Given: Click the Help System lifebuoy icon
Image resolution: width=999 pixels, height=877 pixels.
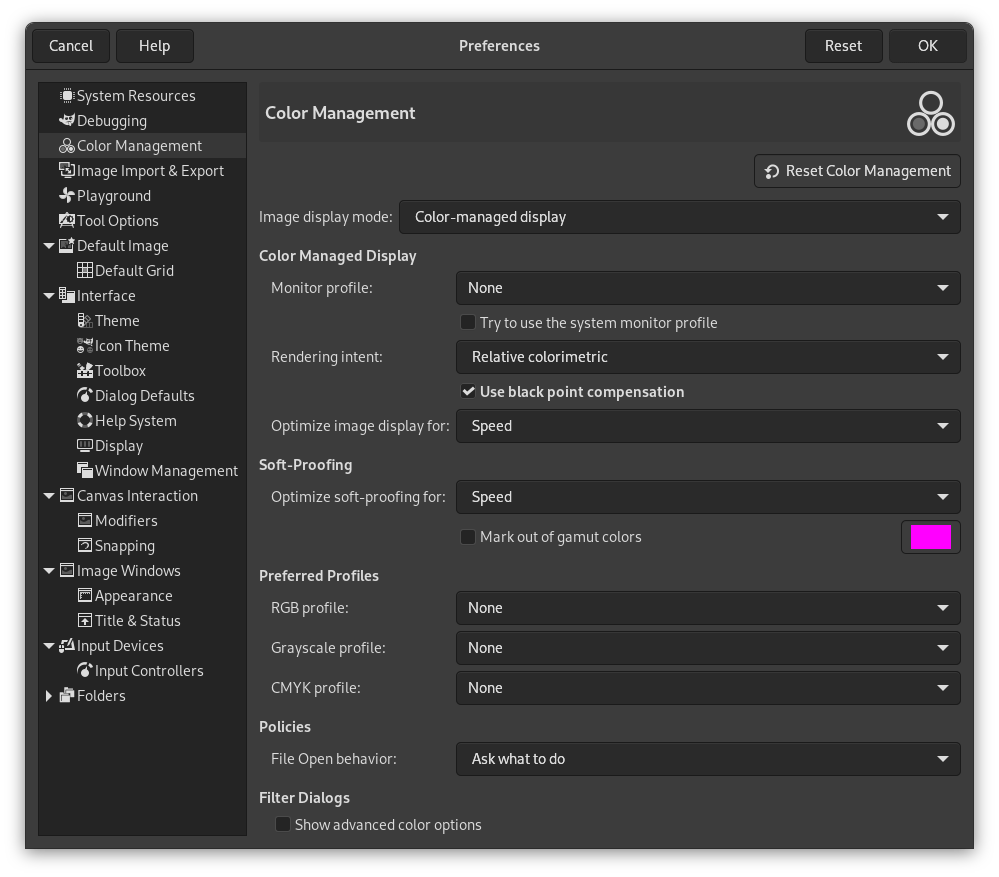Looking at the screenshot, I should [85, 420].
